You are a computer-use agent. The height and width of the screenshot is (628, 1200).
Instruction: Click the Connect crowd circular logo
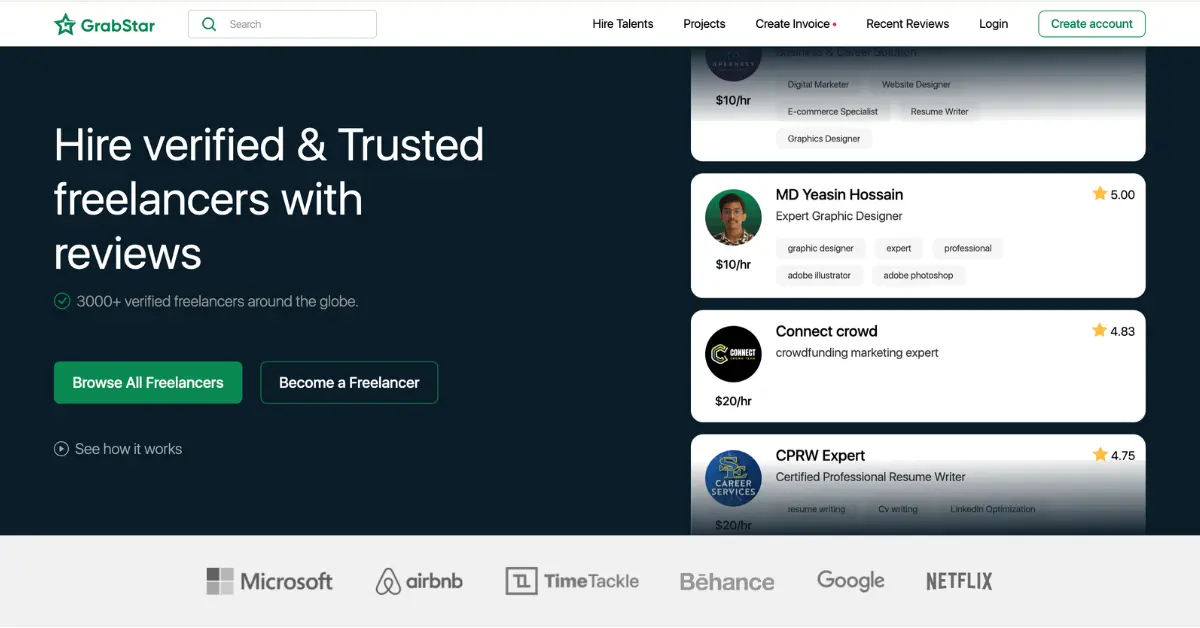(733, 353)
